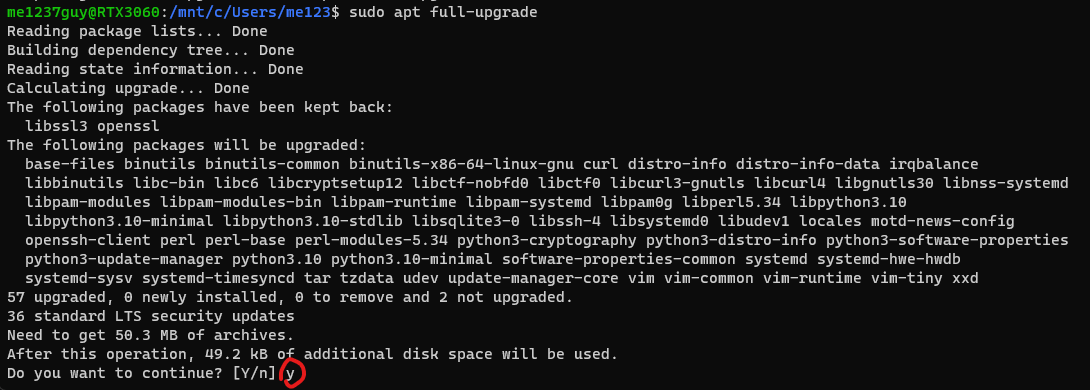Click the '57 upgraded' summary line
This screenshot has height=390, width=1090.
(x=290, y=298)
